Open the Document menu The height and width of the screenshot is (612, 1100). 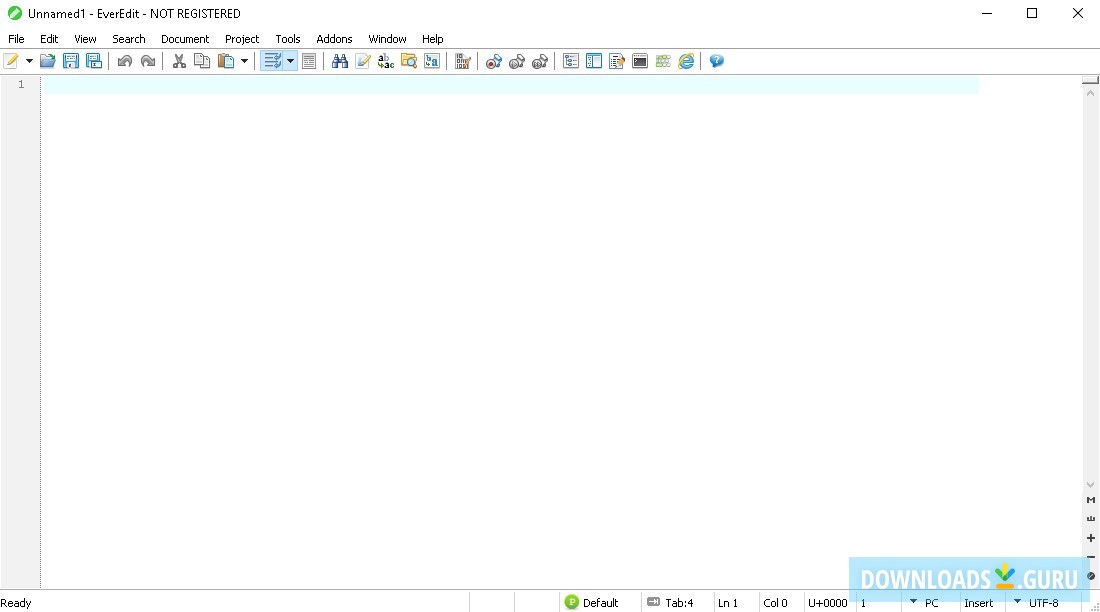[x=185, y=39]
